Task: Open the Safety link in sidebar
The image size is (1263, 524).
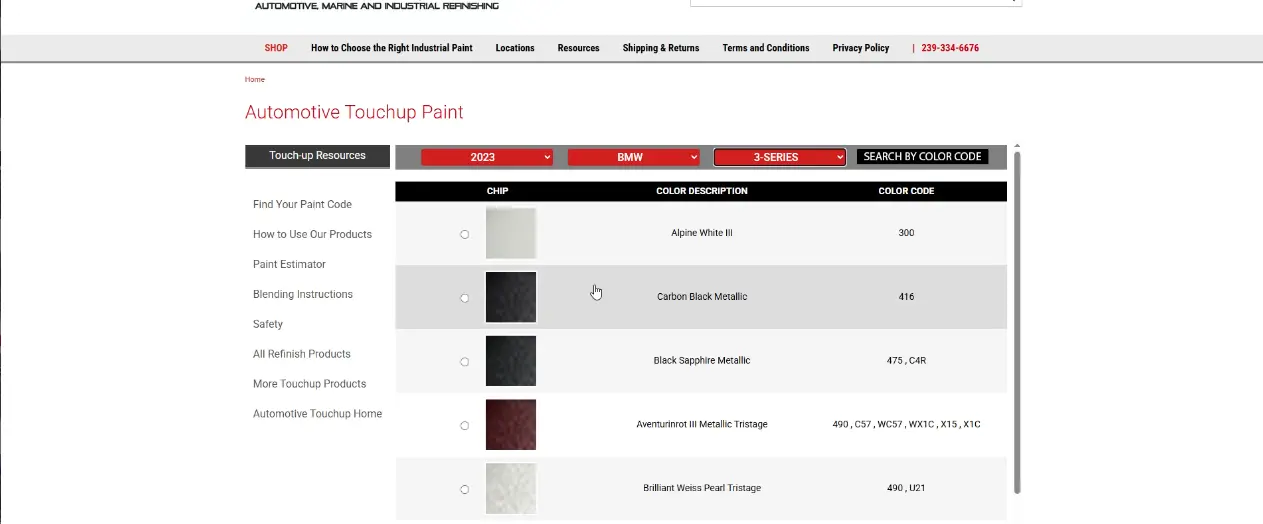Action: (268, 324)
